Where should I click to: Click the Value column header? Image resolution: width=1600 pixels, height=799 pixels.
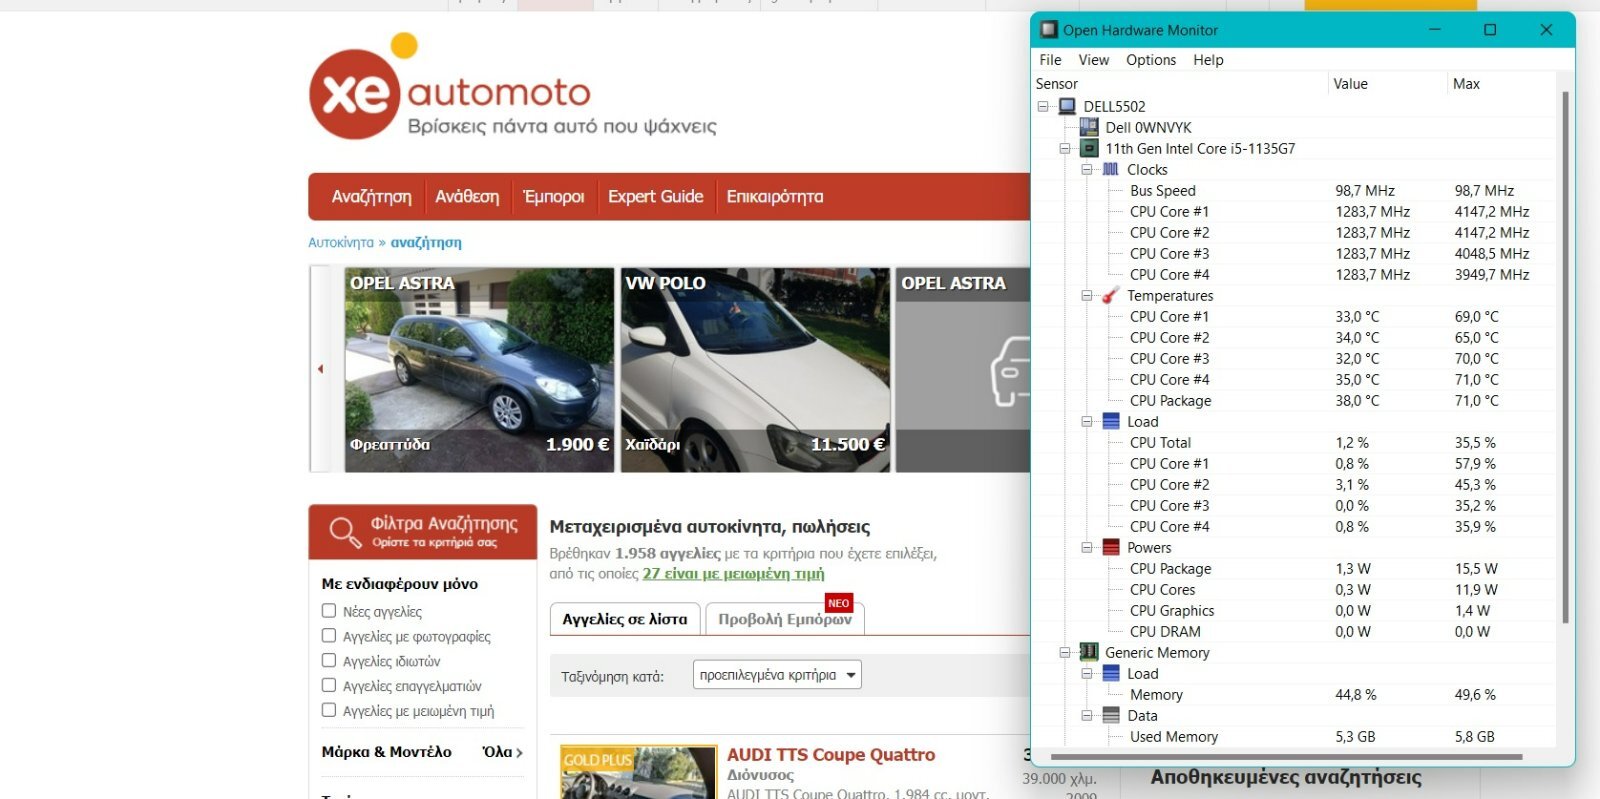[x=1350, y=84]
